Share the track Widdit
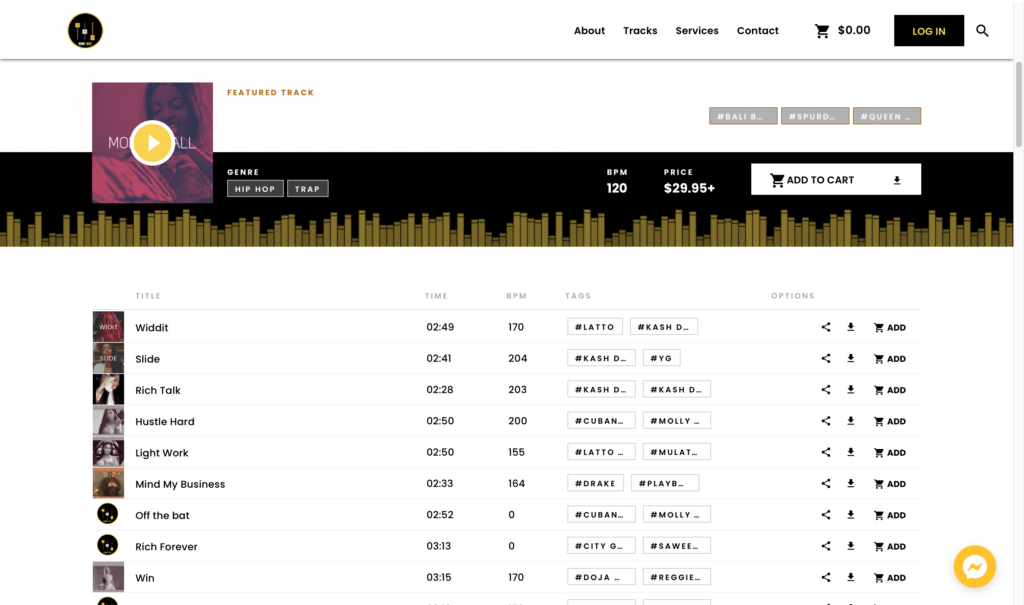The image size is (1024, 605). click(826, 327)
